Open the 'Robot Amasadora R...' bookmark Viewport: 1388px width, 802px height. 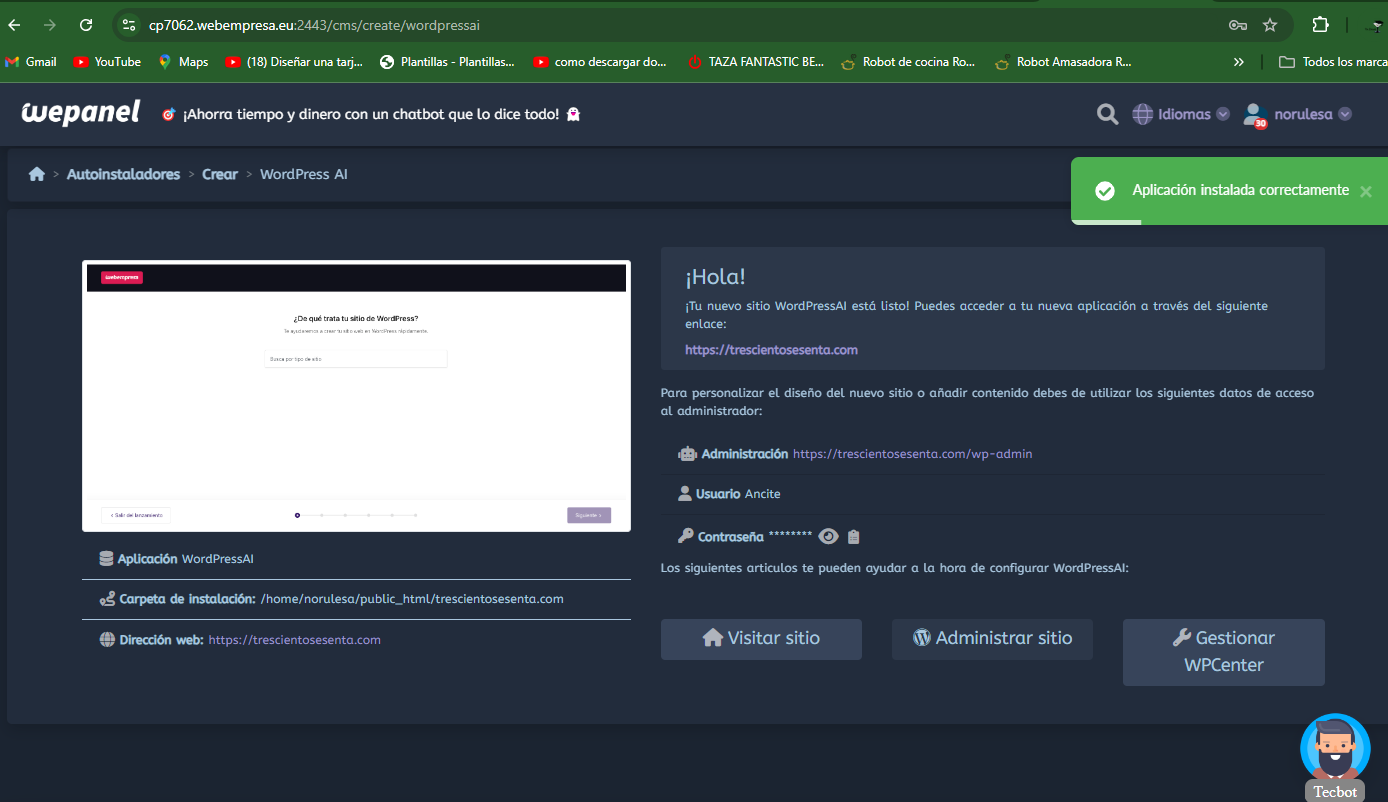[x=1064, y=62]
